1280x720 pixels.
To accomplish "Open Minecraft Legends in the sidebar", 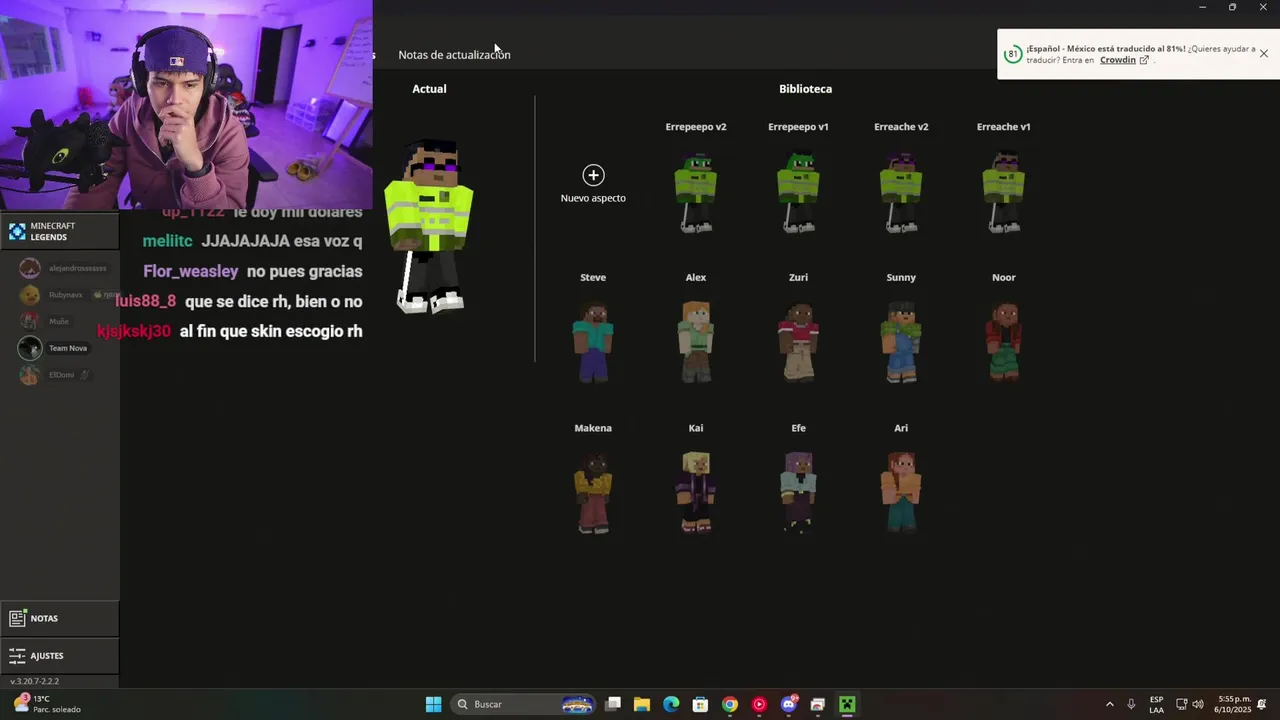I will click(59, 232).
